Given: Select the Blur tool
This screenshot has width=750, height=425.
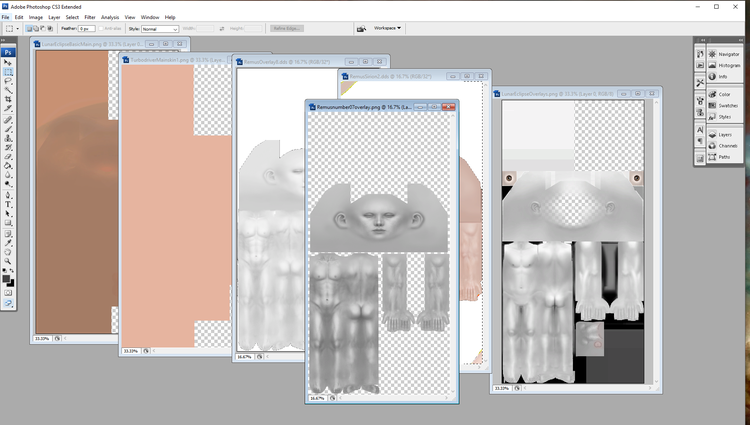Looking at the screenshot, I should coord(8,174).
